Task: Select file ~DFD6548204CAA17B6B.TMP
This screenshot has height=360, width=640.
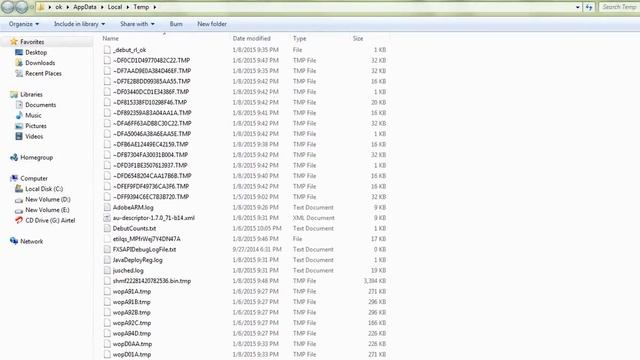Action: coord(152,176)
